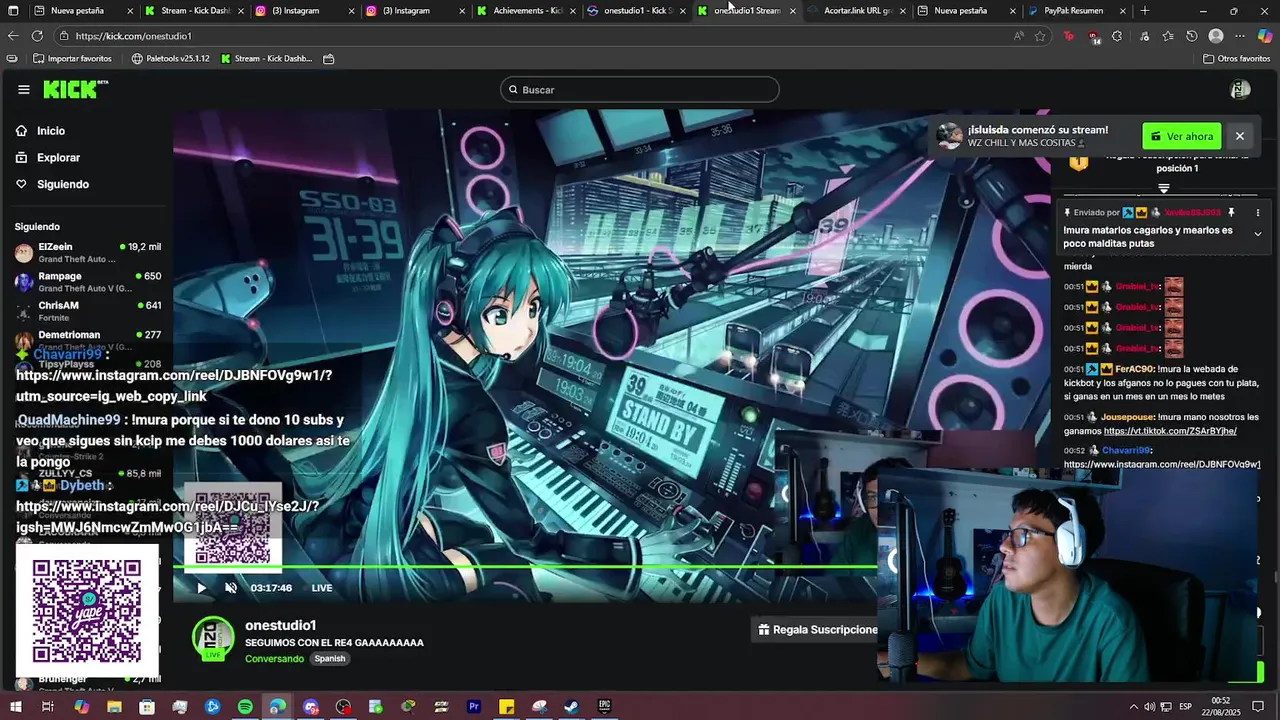Open the extension with 14 badge
This screenshot has width=1280, height=720.
pos(1093,37)
